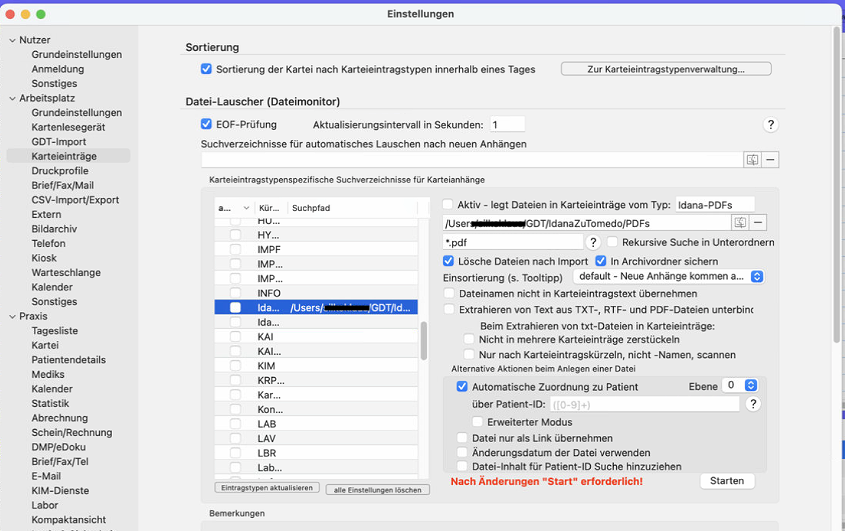The height and width of the screenshot is (531, 845).
Task: Open KIM-Dienste settings page
Action: coord(60,491)
